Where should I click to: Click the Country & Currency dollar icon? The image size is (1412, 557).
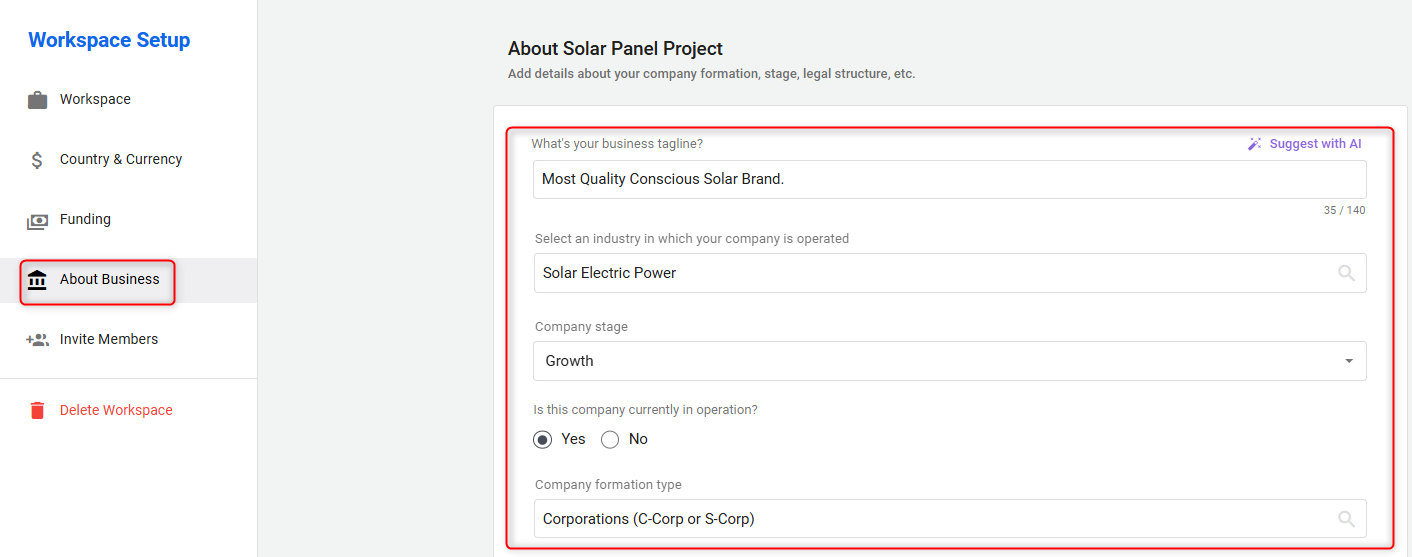(x=37, y=160)
